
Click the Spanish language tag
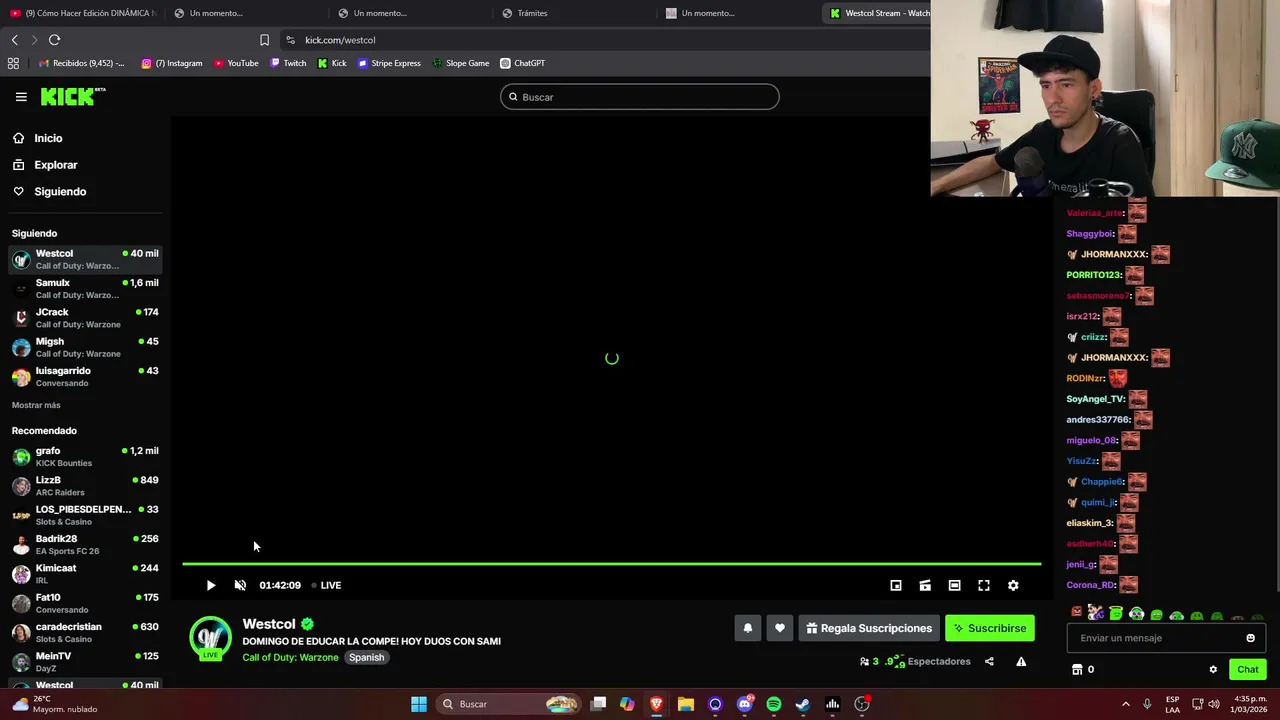[366, 657]
